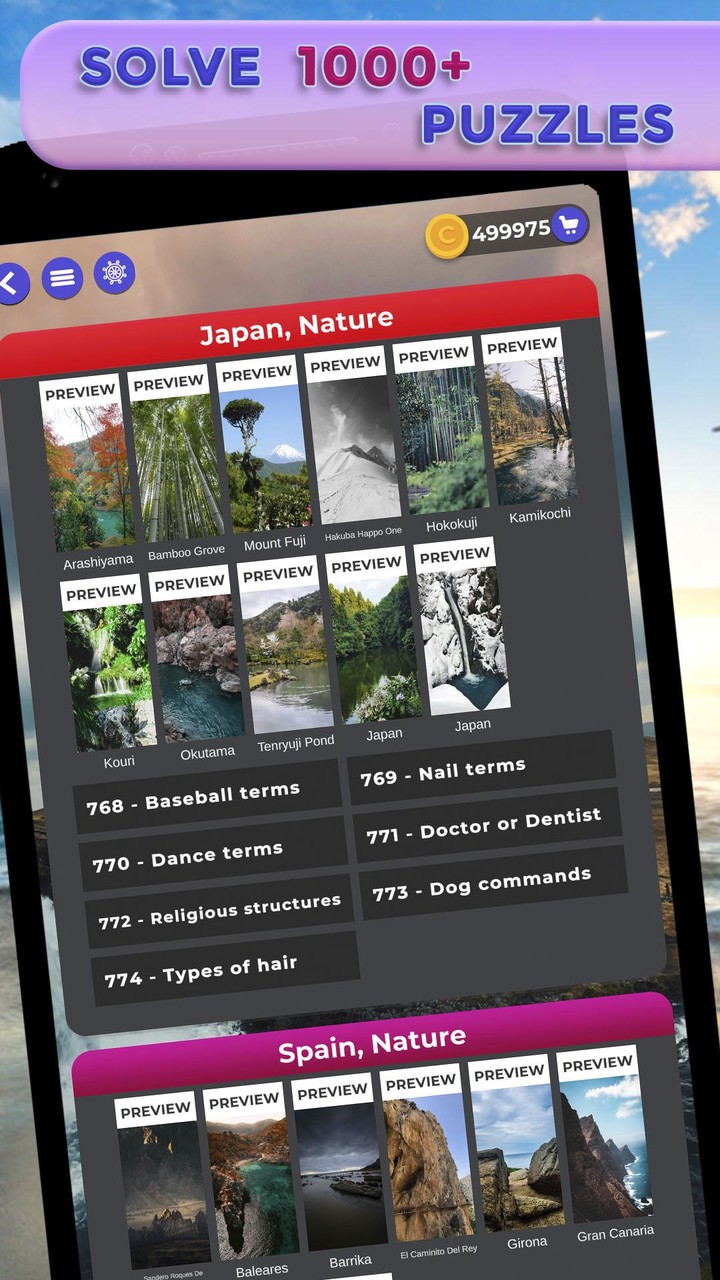
Task: Open puzzle 772 - Religious structures
Action: 220,913
